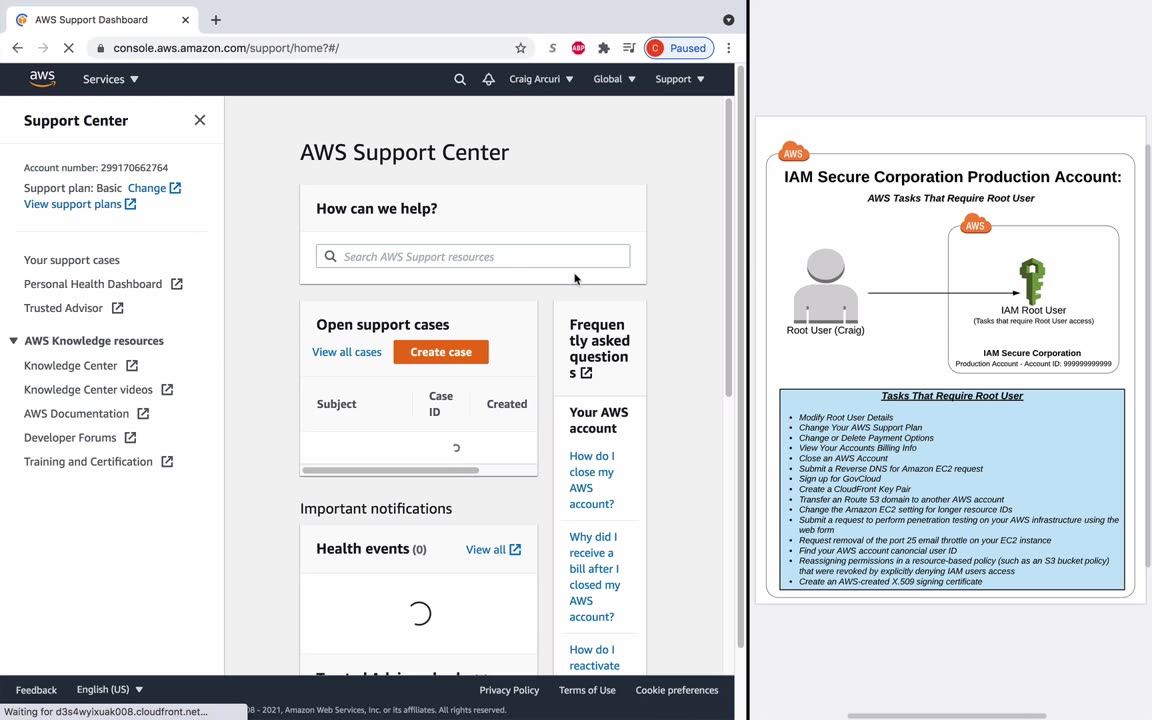Open the console search magnifier icon
This screenshot has width=1152, height=720.
[x=460, y=79]
